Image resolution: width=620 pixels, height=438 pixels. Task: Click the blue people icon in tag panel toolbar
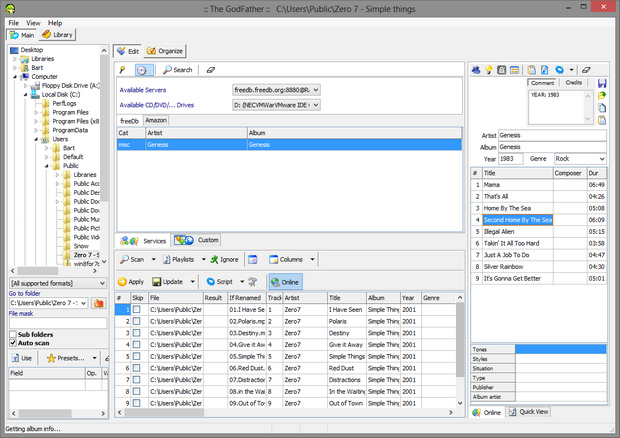click(476, 70)
